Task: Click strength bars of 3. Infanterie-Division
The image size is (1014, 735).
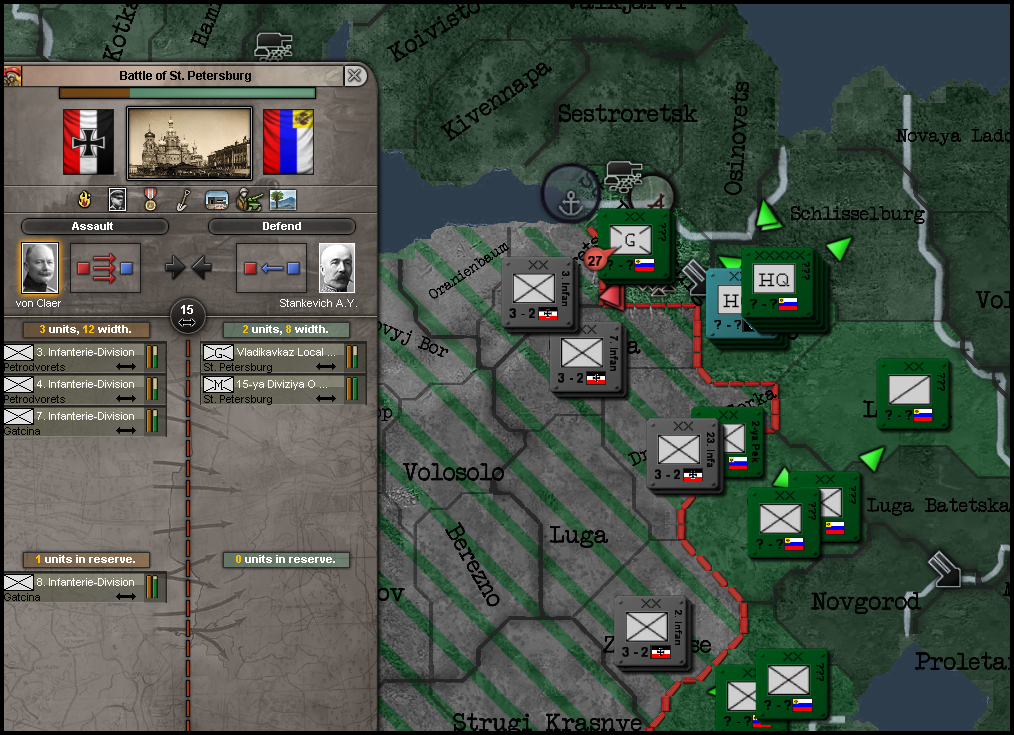Action: 152,356
